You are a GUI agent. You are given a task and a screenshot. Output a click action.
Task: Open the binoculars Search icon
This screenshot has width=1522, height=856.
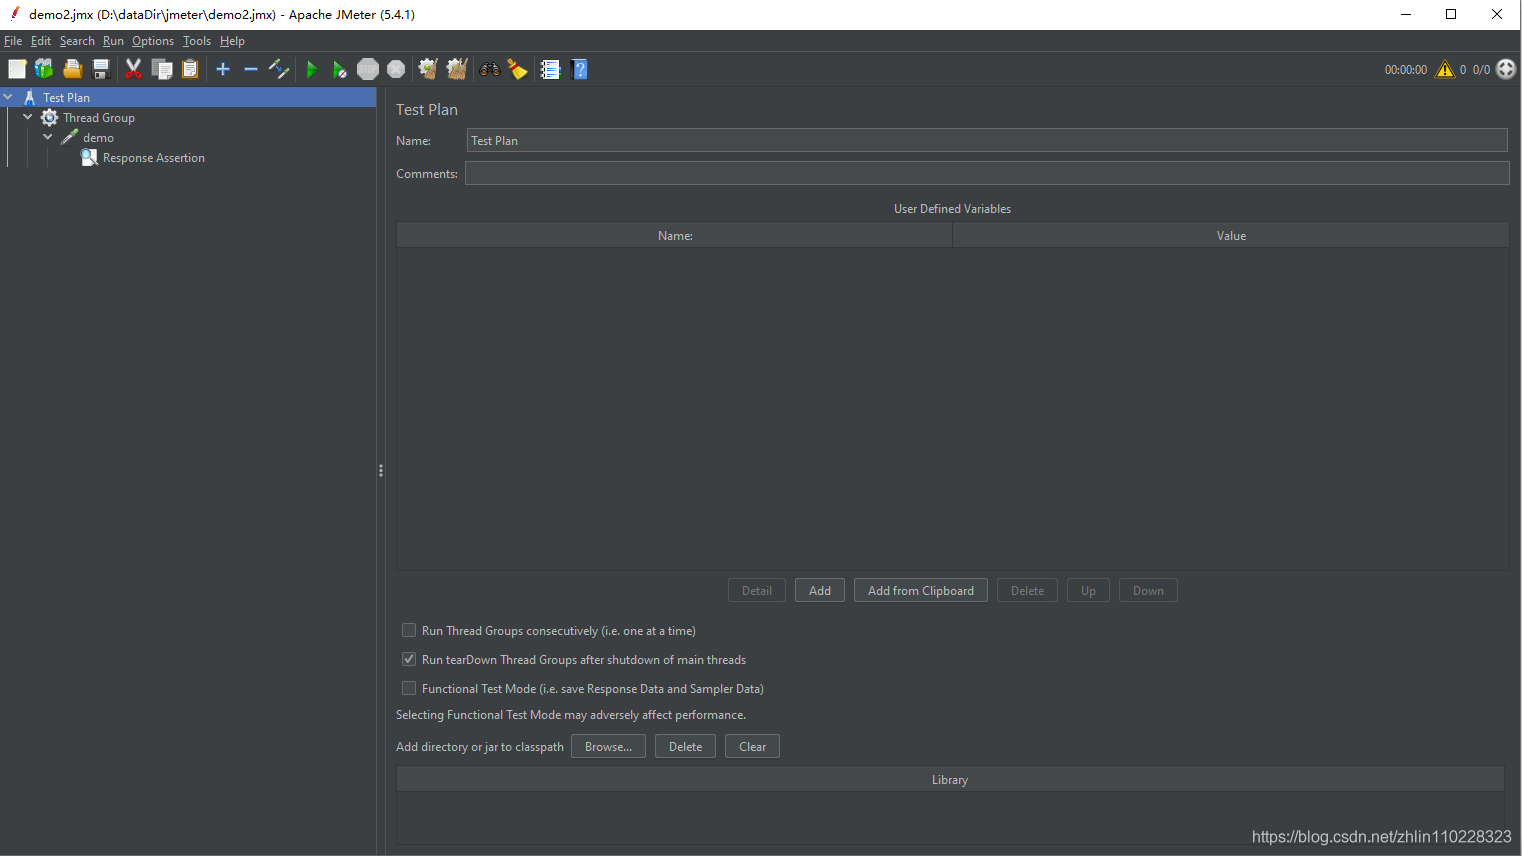click(x=490, y=69)
